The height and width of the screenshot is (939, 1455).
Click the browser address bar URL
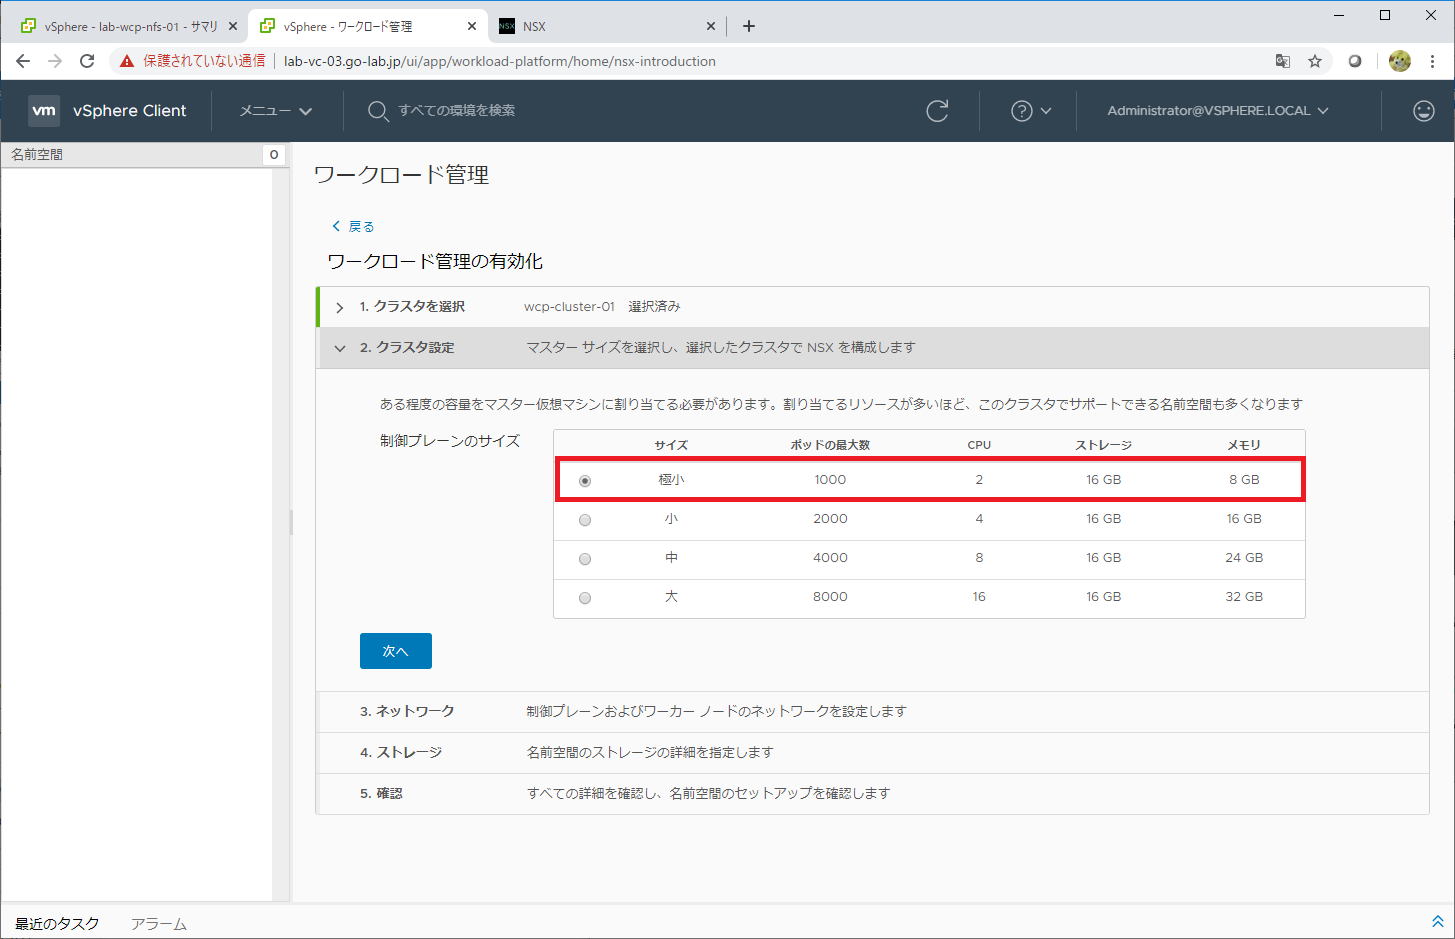[500, 61]
